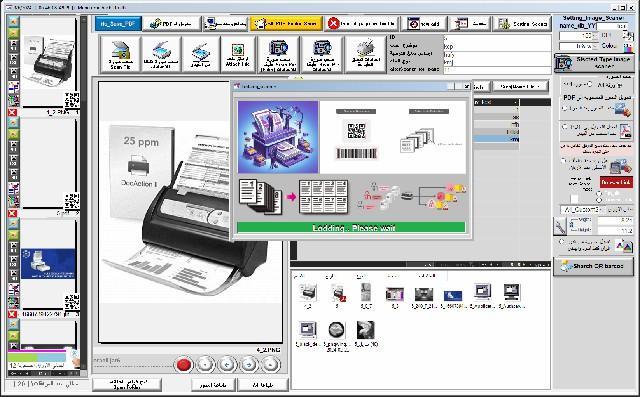The image size is (640, 397).
Task: Click the green Loading Please wait progress bar
Action: point(351,228)
